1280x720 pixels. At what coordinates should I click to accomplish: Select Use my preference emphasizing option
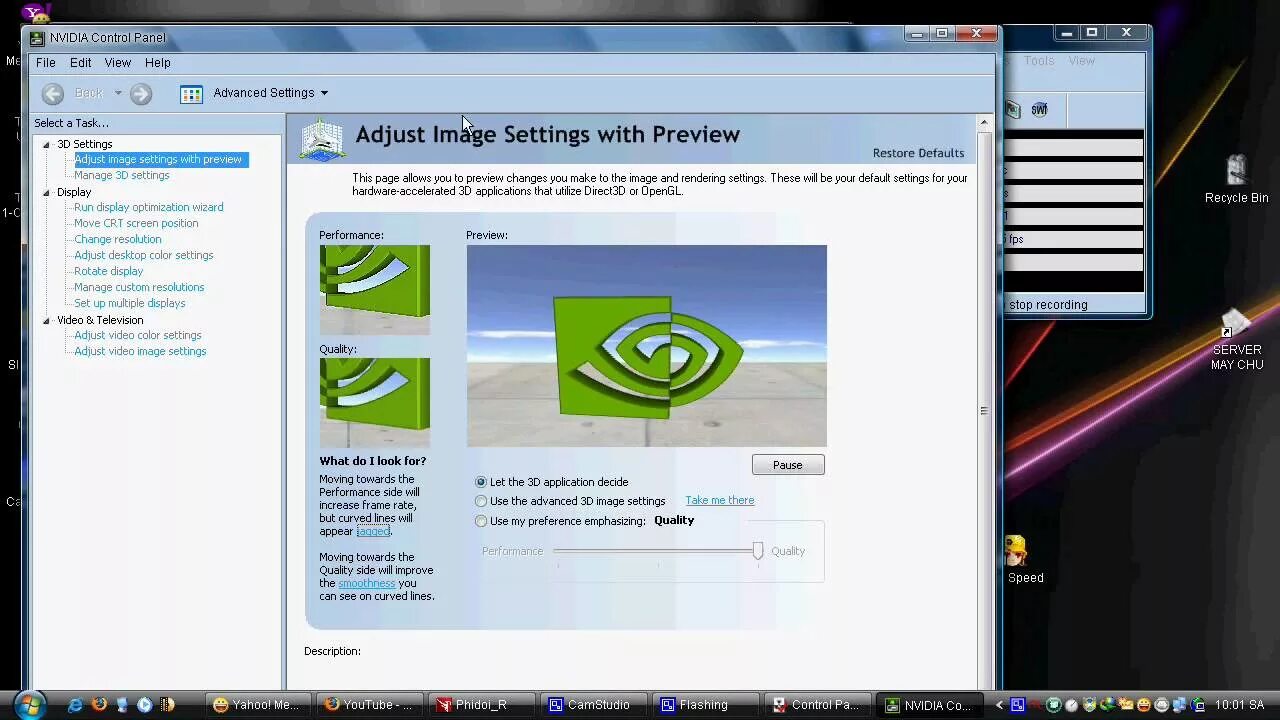[481, 521]
